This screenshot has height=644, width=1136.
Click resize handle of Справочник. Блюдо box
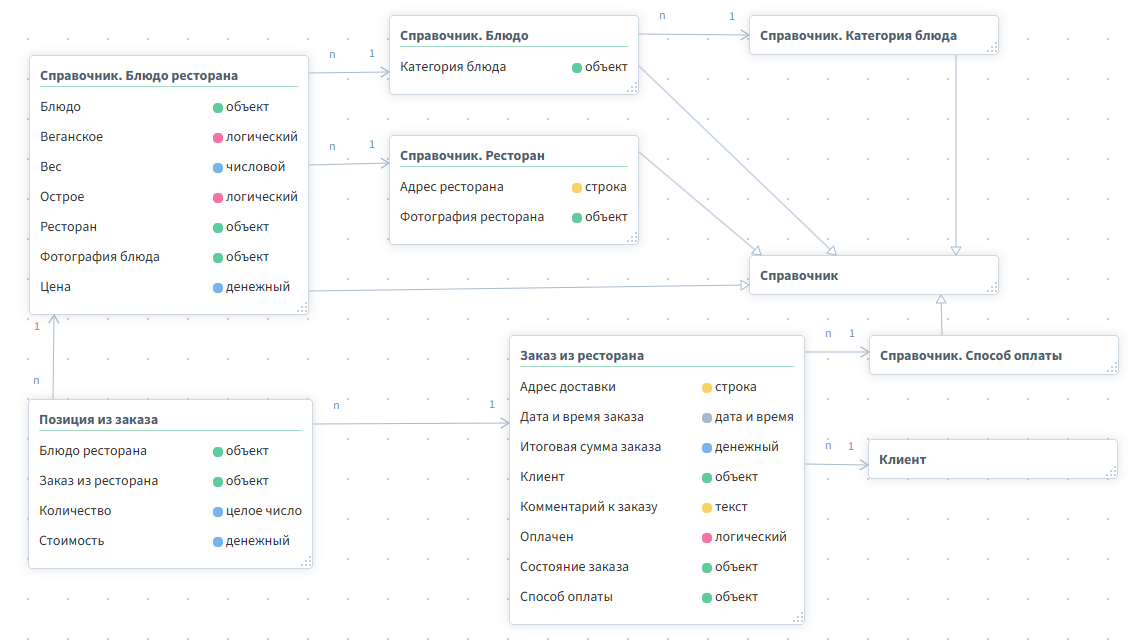pyautogui.click(x=632, y=88)
